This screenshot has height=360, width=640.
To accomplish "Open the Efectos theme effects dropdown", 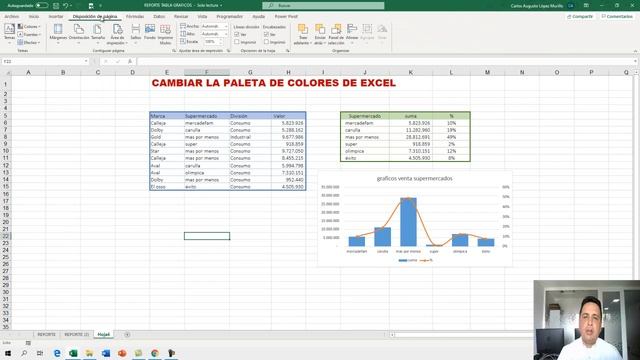I will coord(29,42).
